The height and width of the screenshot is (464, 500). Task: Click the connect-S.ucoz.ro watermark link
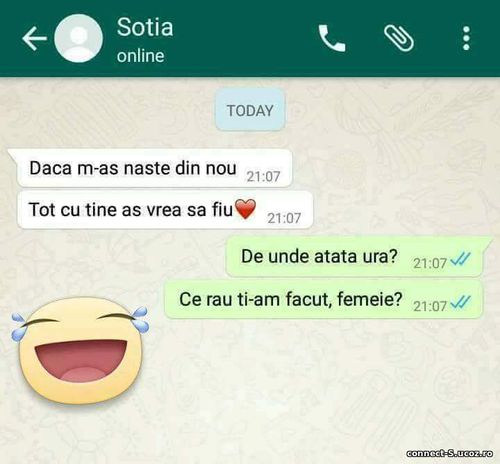450,453
